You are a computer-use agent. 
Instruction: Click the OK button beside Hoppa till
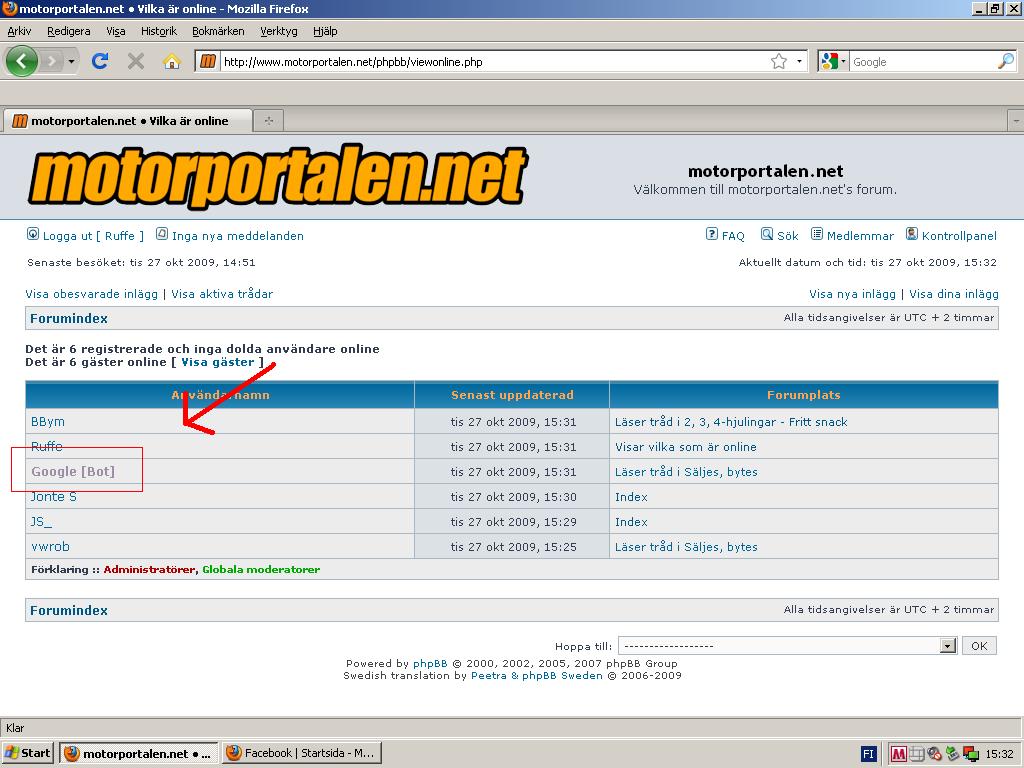979,646
